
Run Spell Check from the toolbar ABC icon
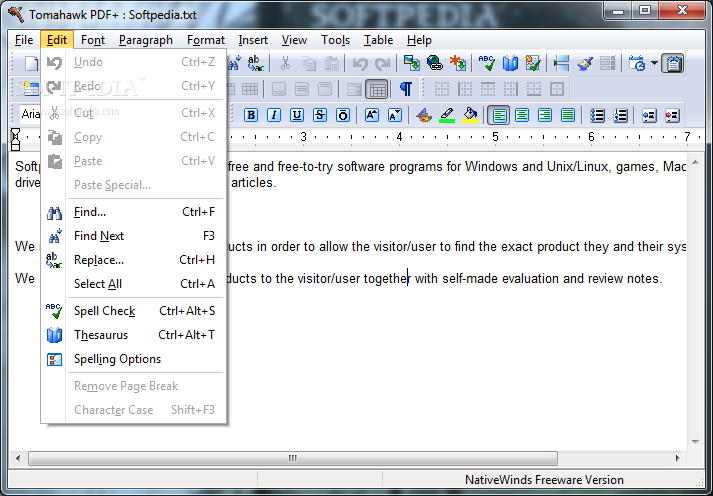click(x=487, y=63)
